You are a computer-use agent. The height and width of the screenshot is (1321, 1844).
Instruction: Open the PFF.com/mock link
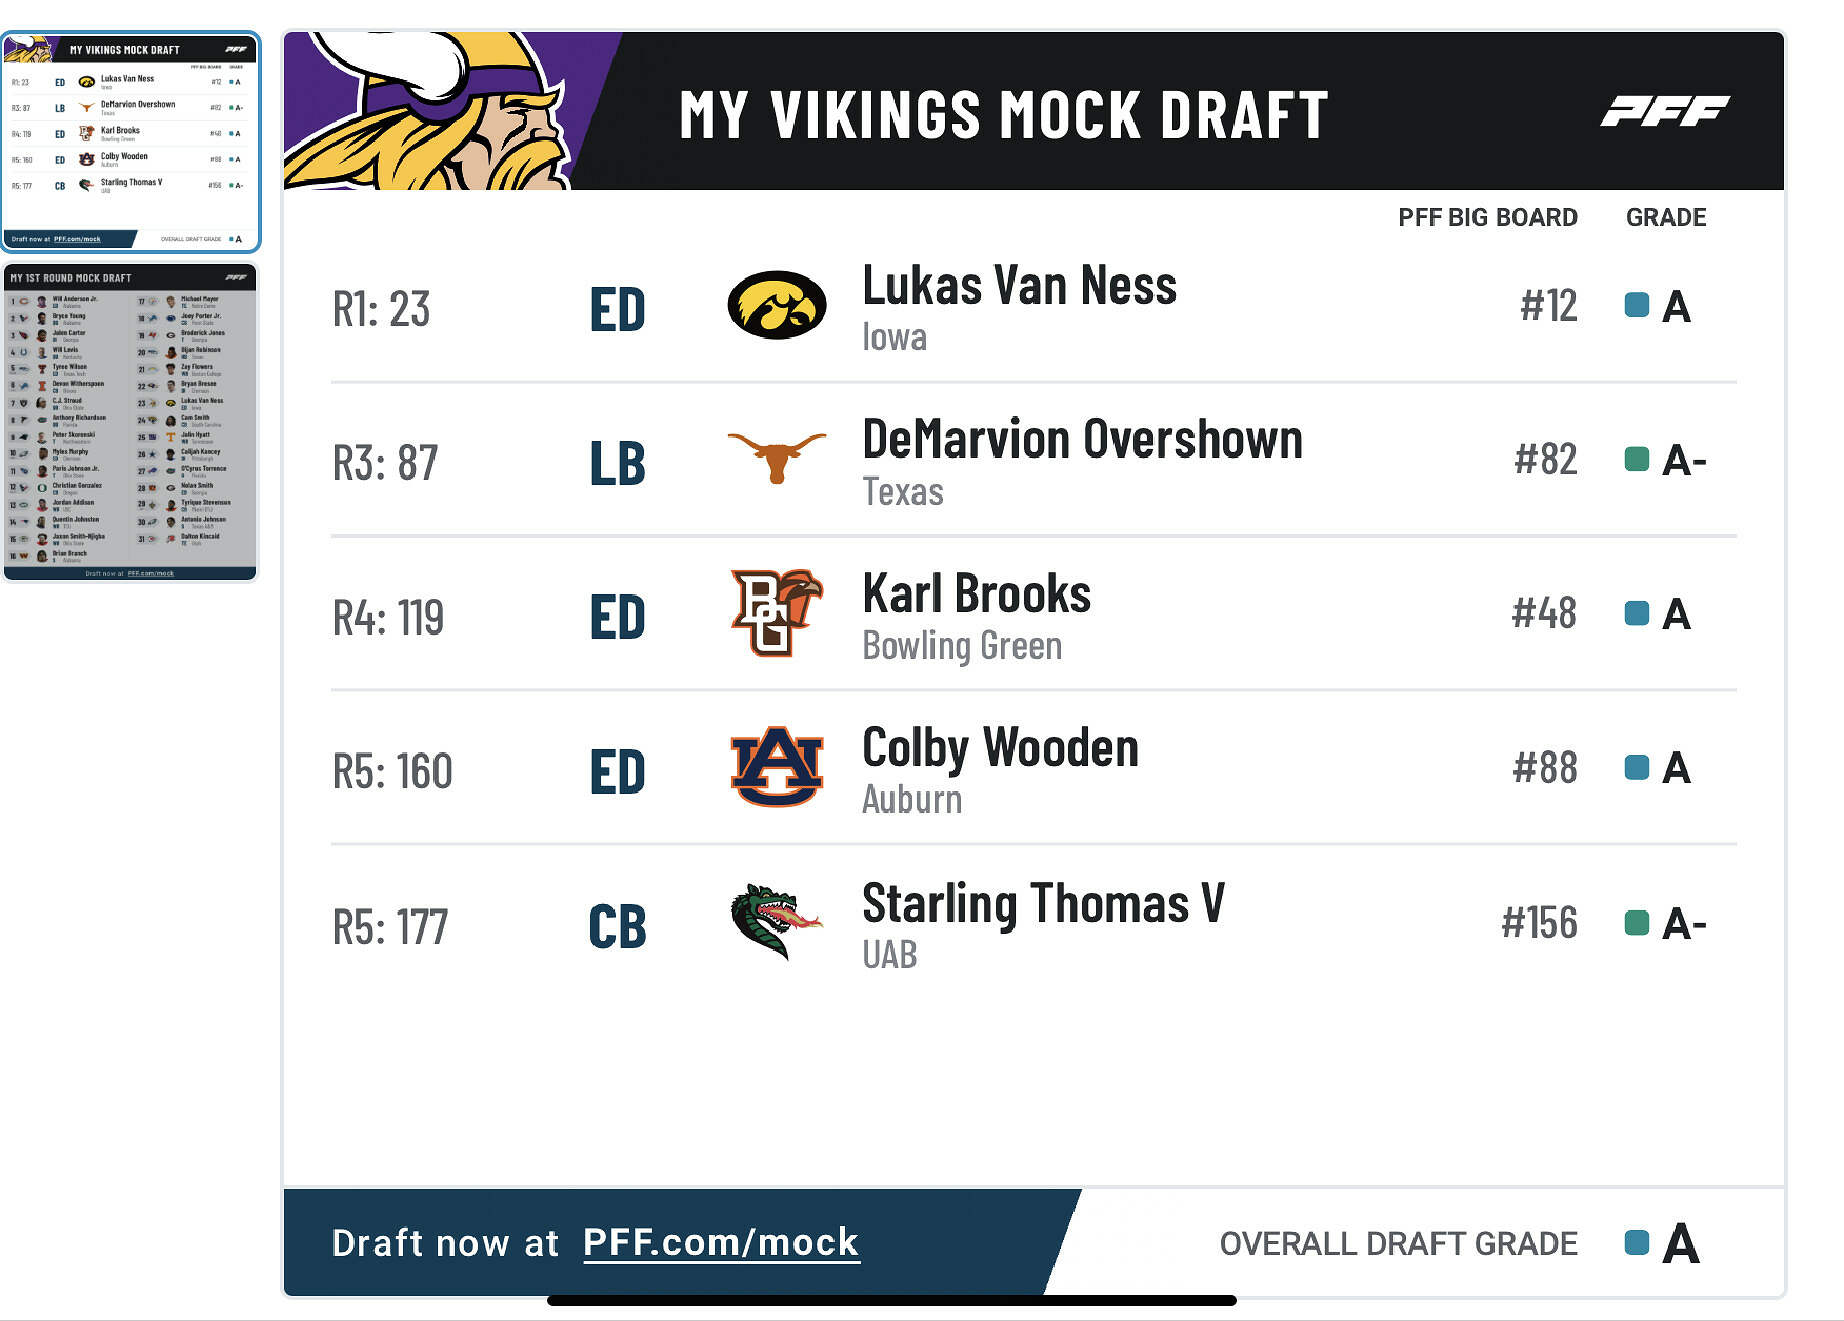pyautogui.click(x=720, y=1242)
